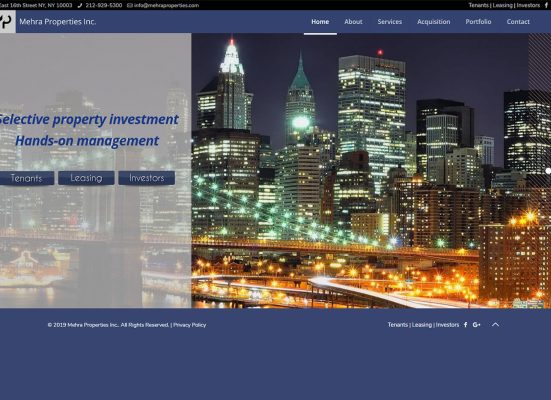
Task: Click the Facebook icon in top bar
Action: (547, 5)
